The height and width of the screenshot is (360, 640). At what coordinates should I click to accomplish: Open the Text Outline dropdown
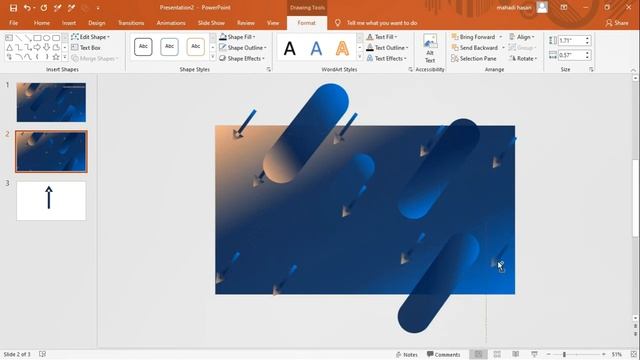point(387,48)
